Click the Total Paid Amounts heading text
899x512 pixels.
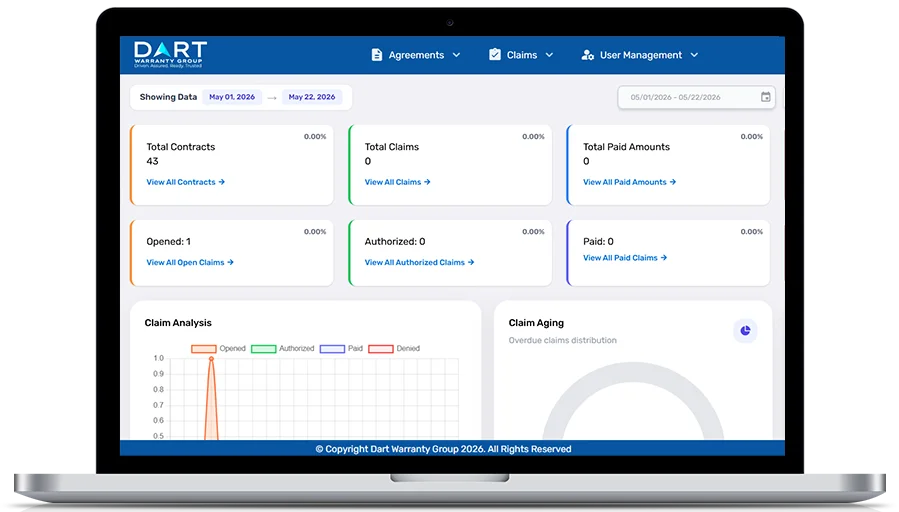click(626, 147)
